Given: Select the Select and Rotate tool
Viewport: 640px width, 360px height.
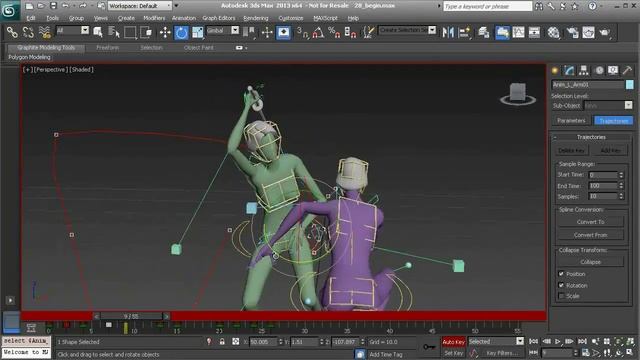Looking at the screenshot, I should [x=181, y=32].
